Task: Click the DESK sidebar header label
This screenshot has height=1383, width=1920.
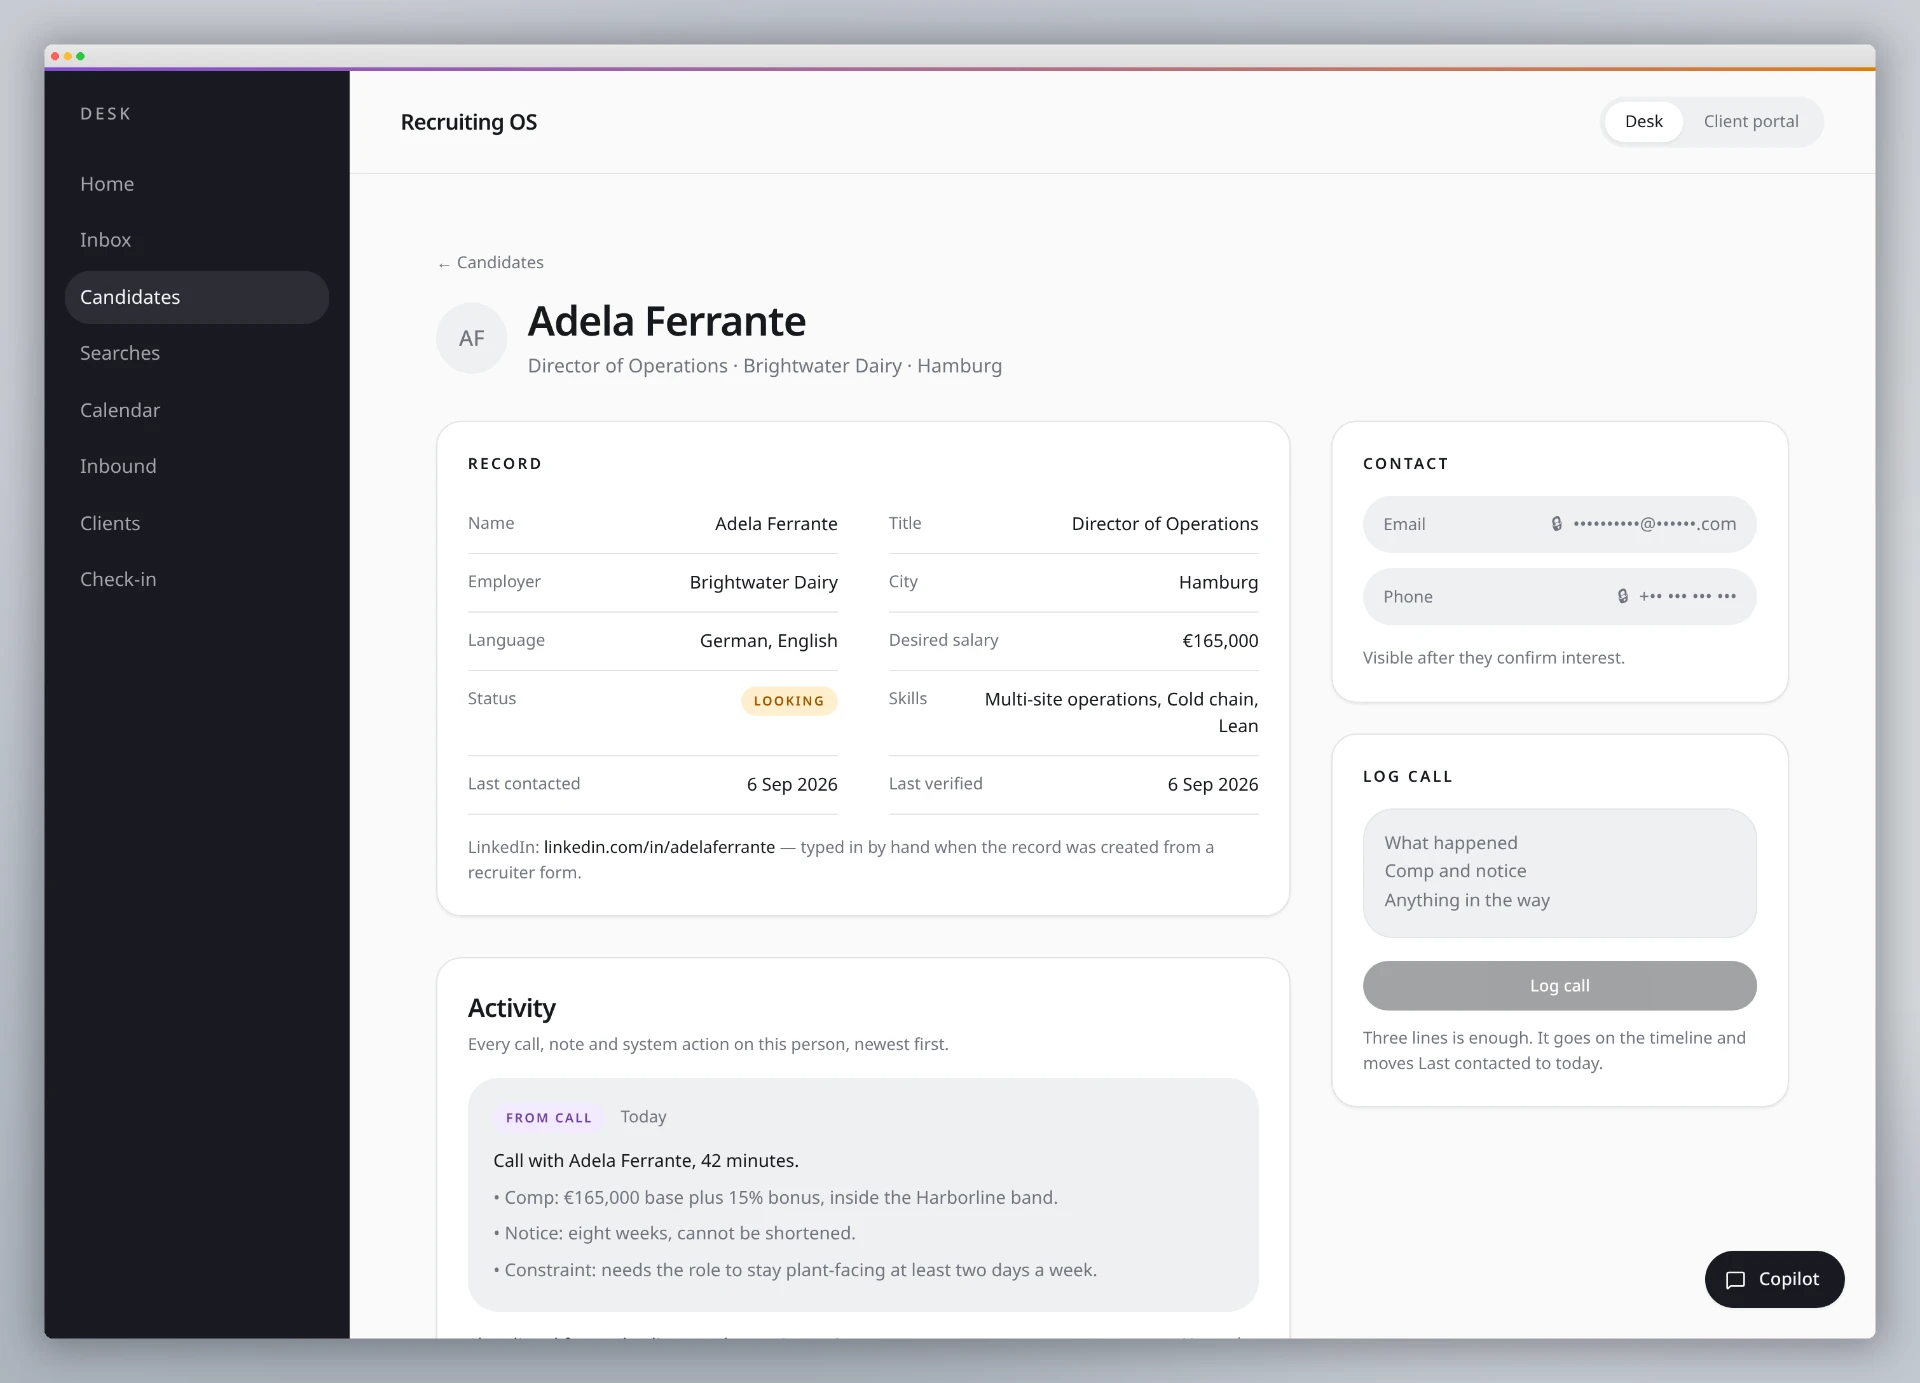Action: point(106,114)
